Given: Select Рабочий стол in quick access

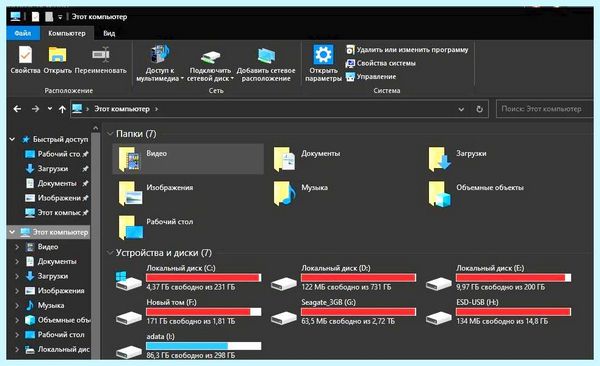Looking at the screenshot, I should pos(56,154).
